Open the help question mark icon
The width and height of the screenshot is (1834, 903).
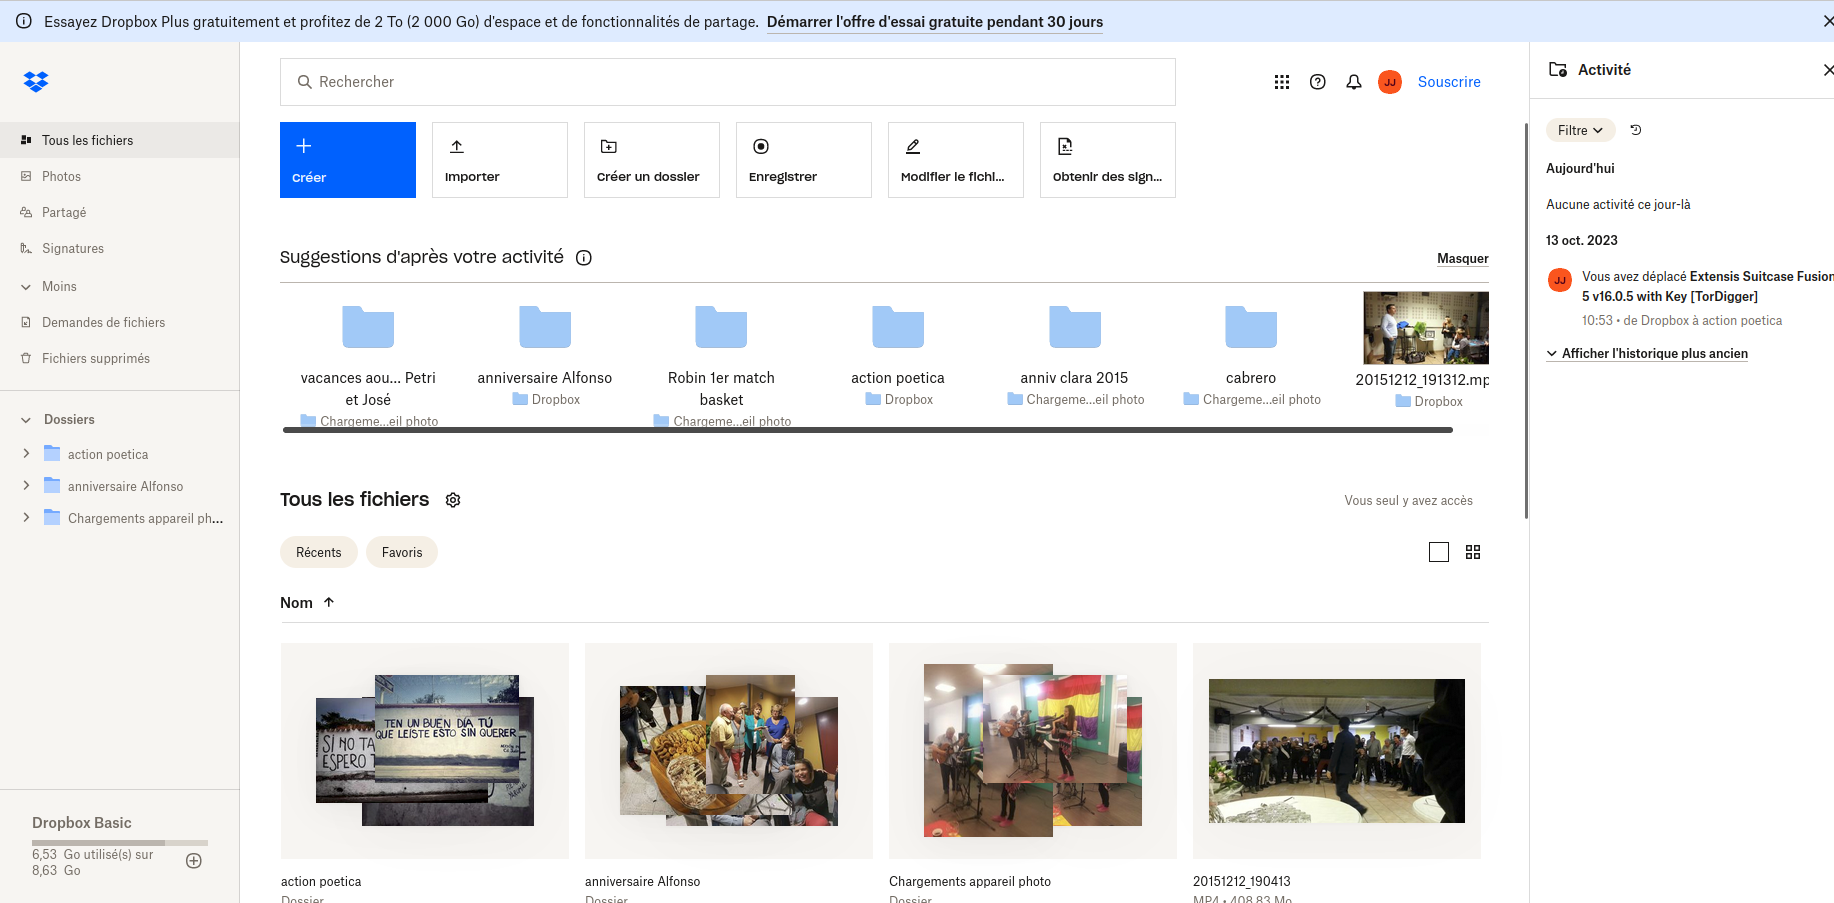[x=1318, y=82]
